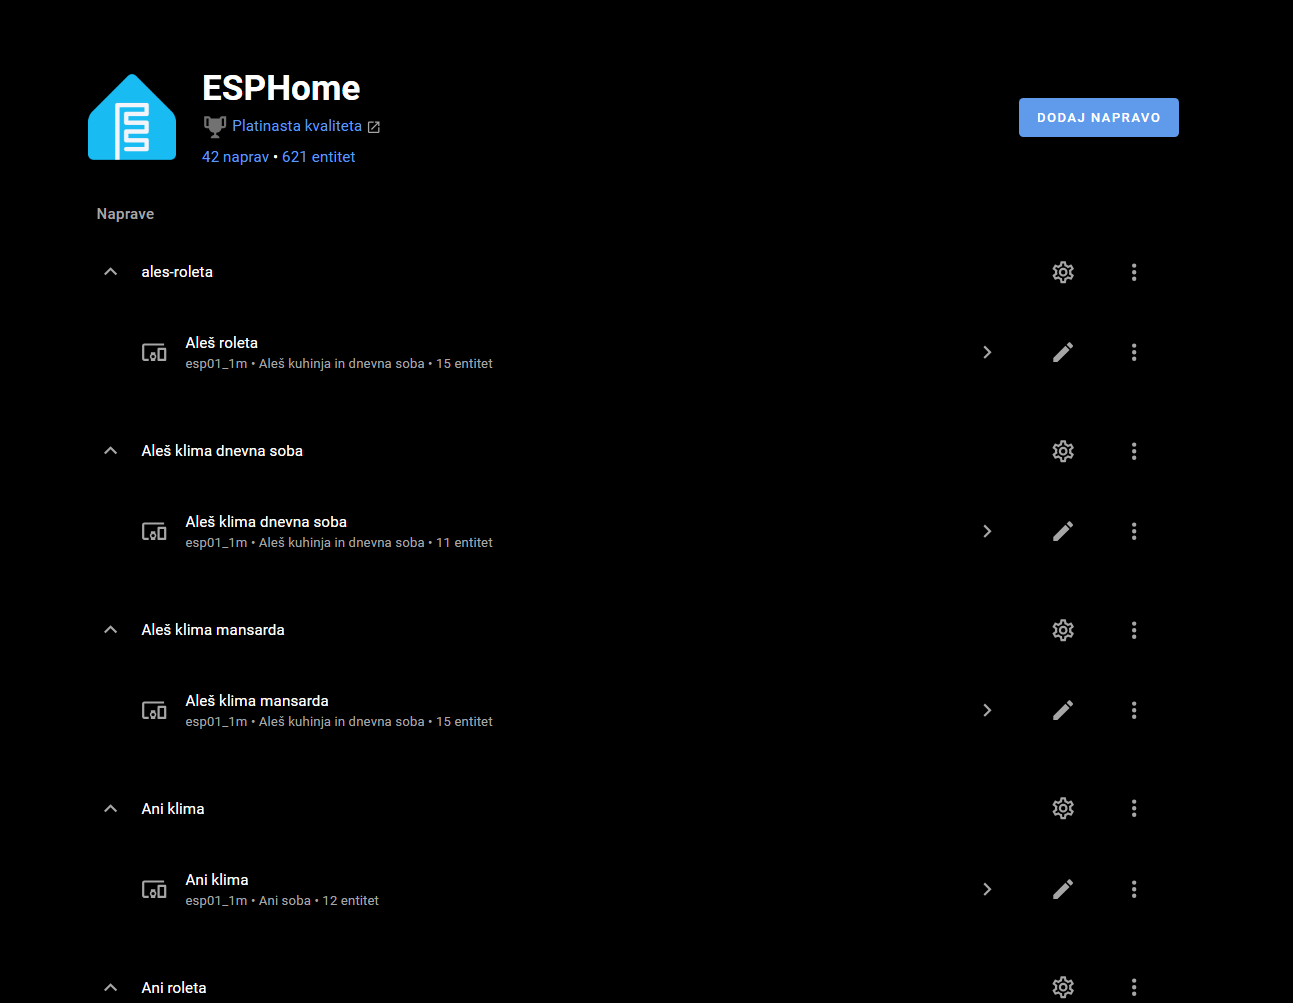Screen dimensions: 1293x1003
Task: Follow the 42 naprav link
Action: [235, 157]
